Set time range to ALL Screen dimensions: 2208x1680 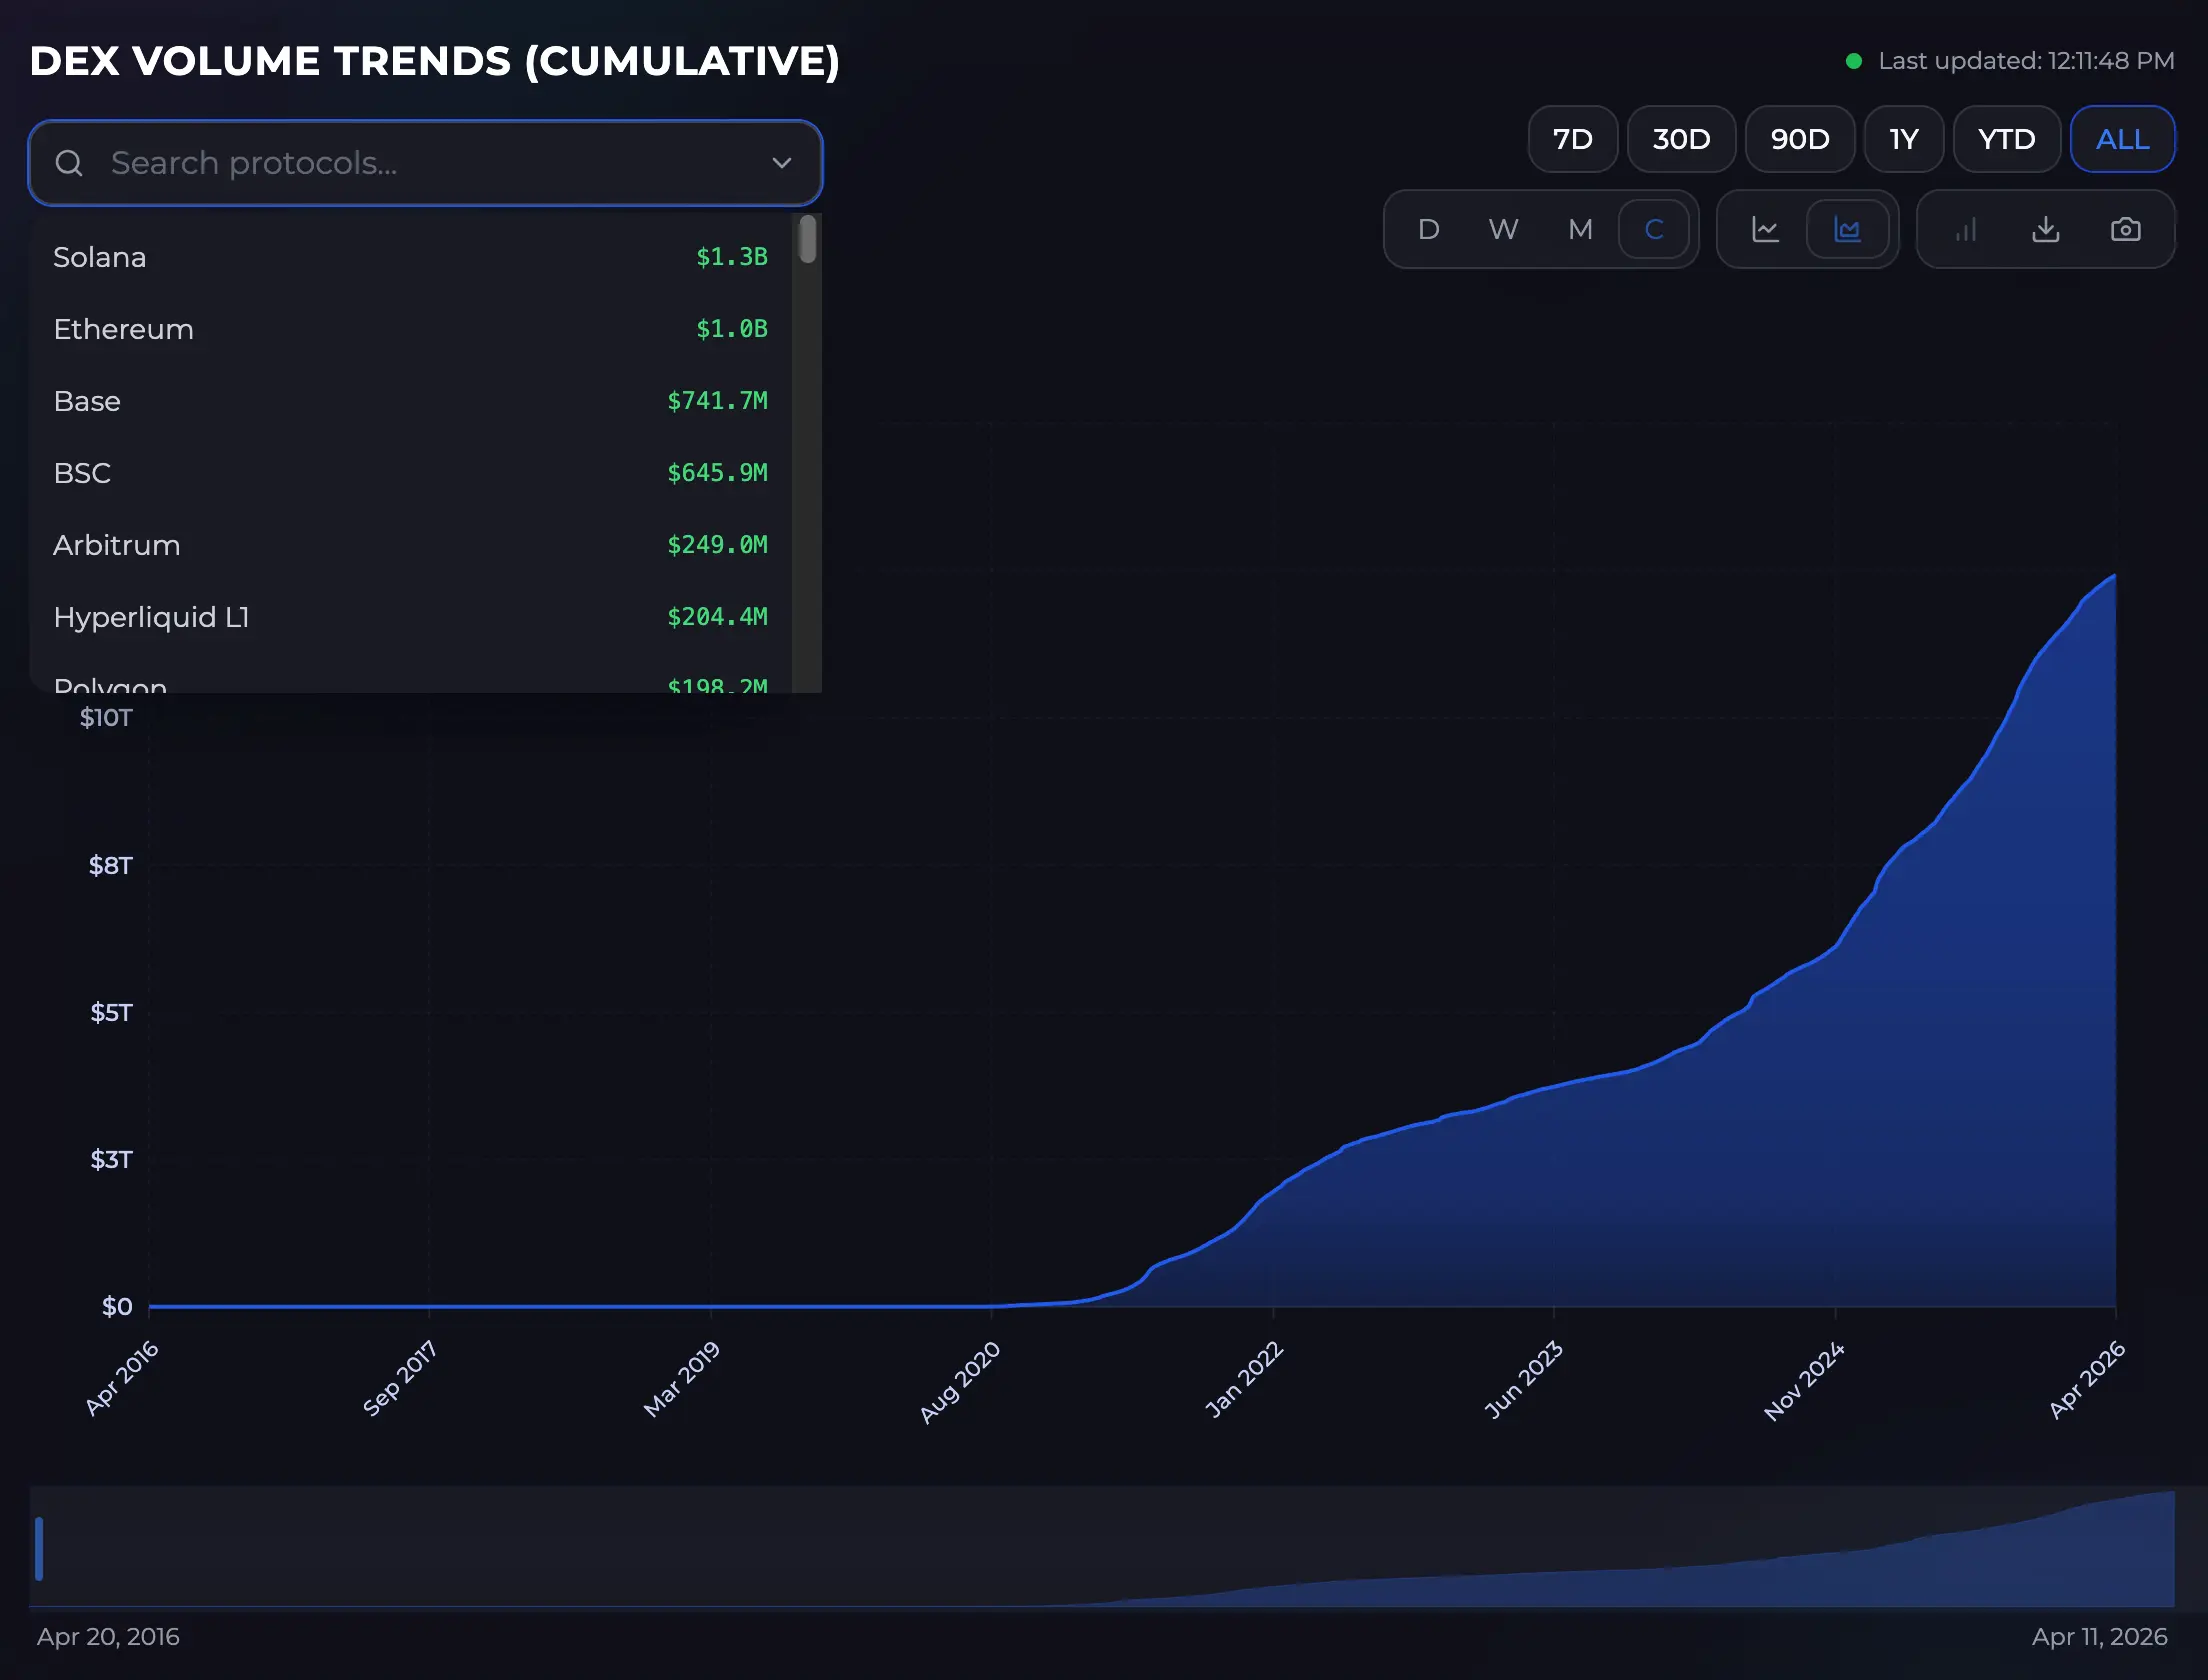click(x=2123, y=139)
